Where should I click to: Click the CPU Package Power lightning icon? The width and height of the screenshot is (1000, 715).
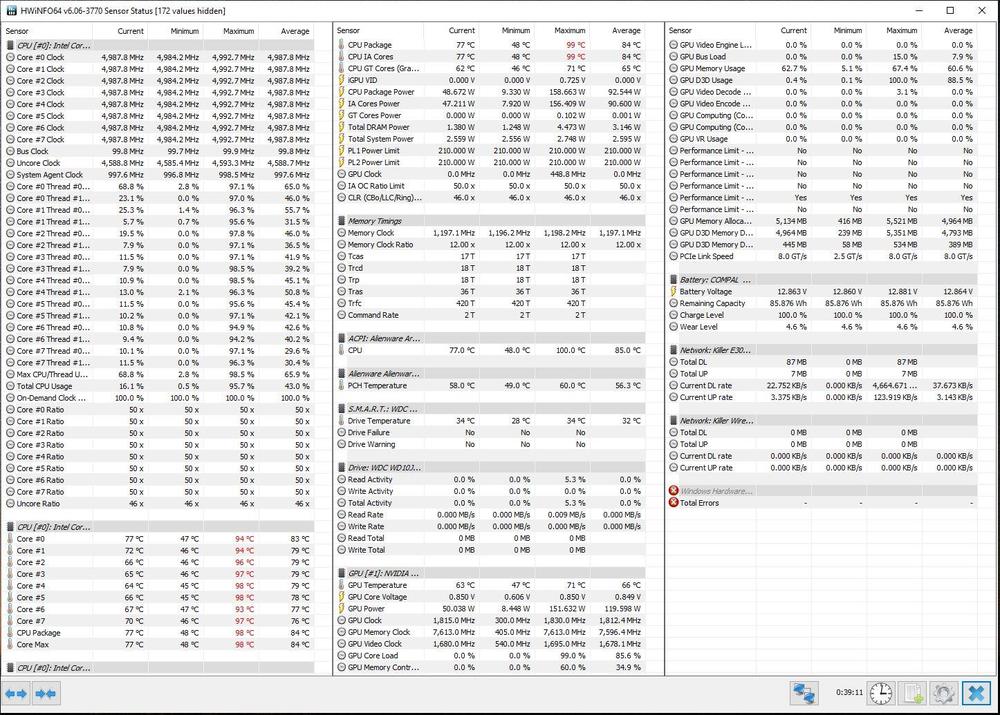pos(341,92)
